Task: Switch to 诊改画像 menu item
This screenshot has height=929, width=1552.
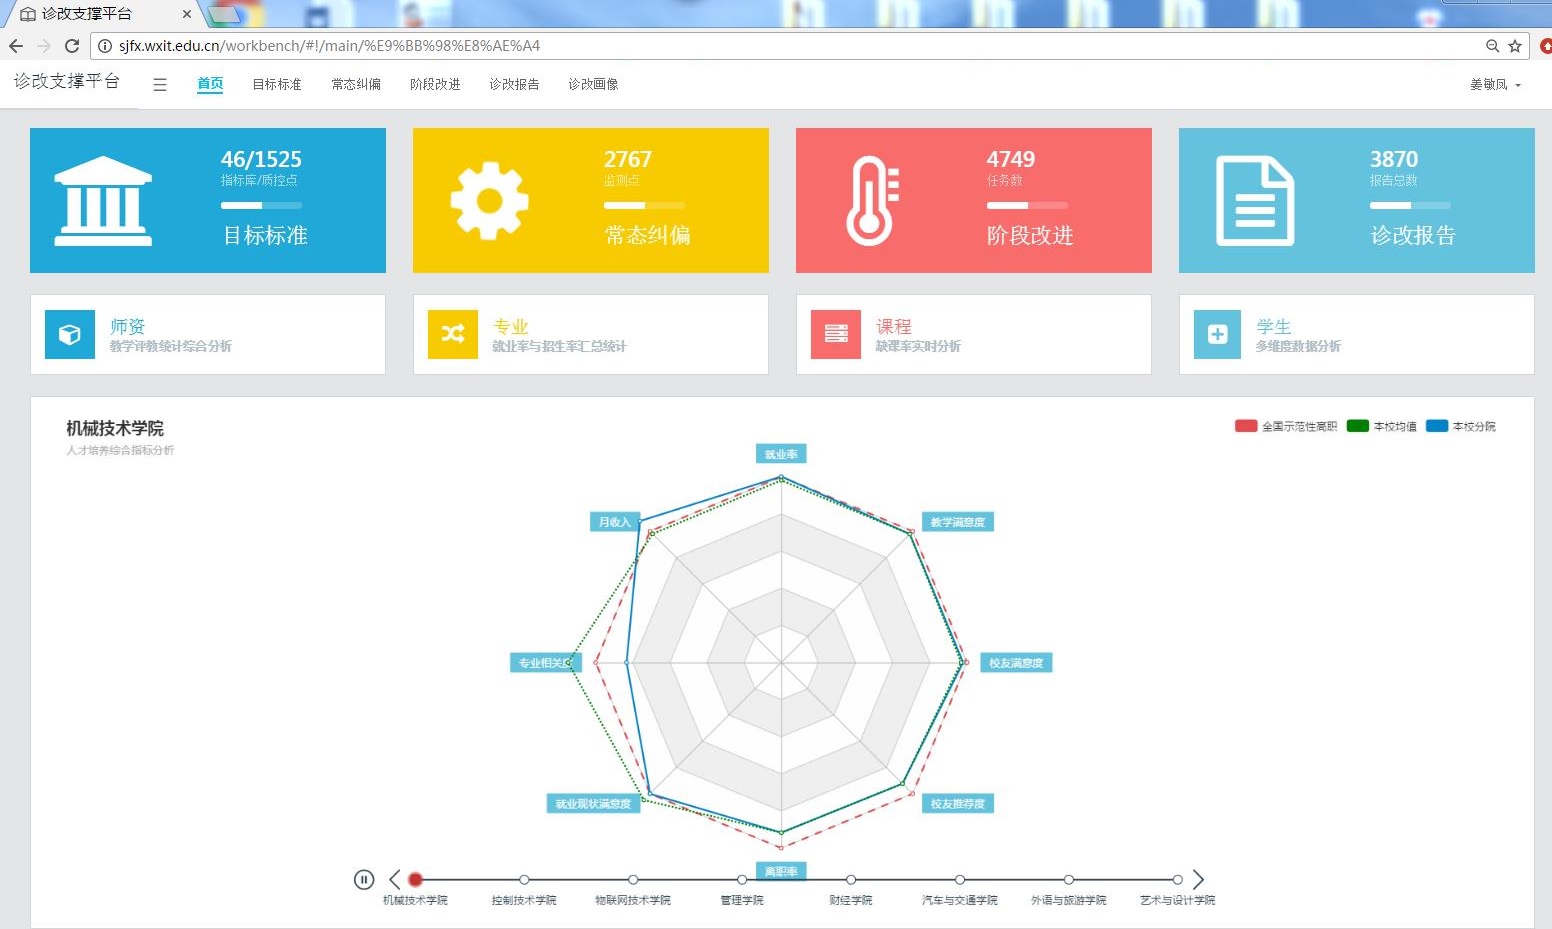Action: (x=593, y=85)
